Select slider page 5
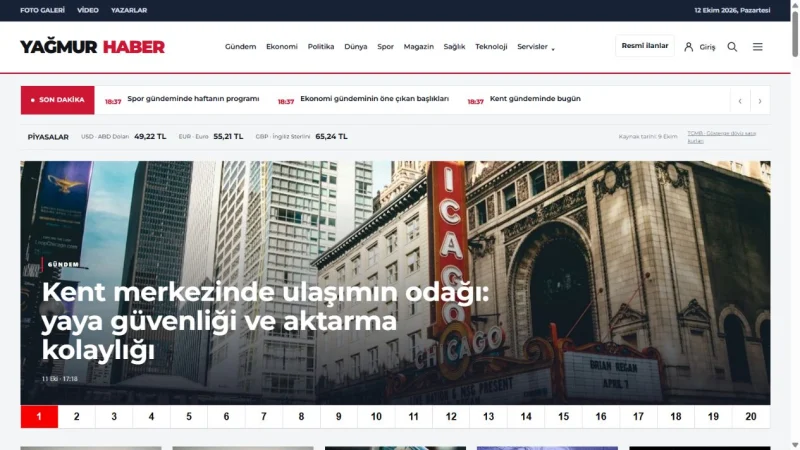Screen dimensions: 800x450 click(x=189, y=417)
